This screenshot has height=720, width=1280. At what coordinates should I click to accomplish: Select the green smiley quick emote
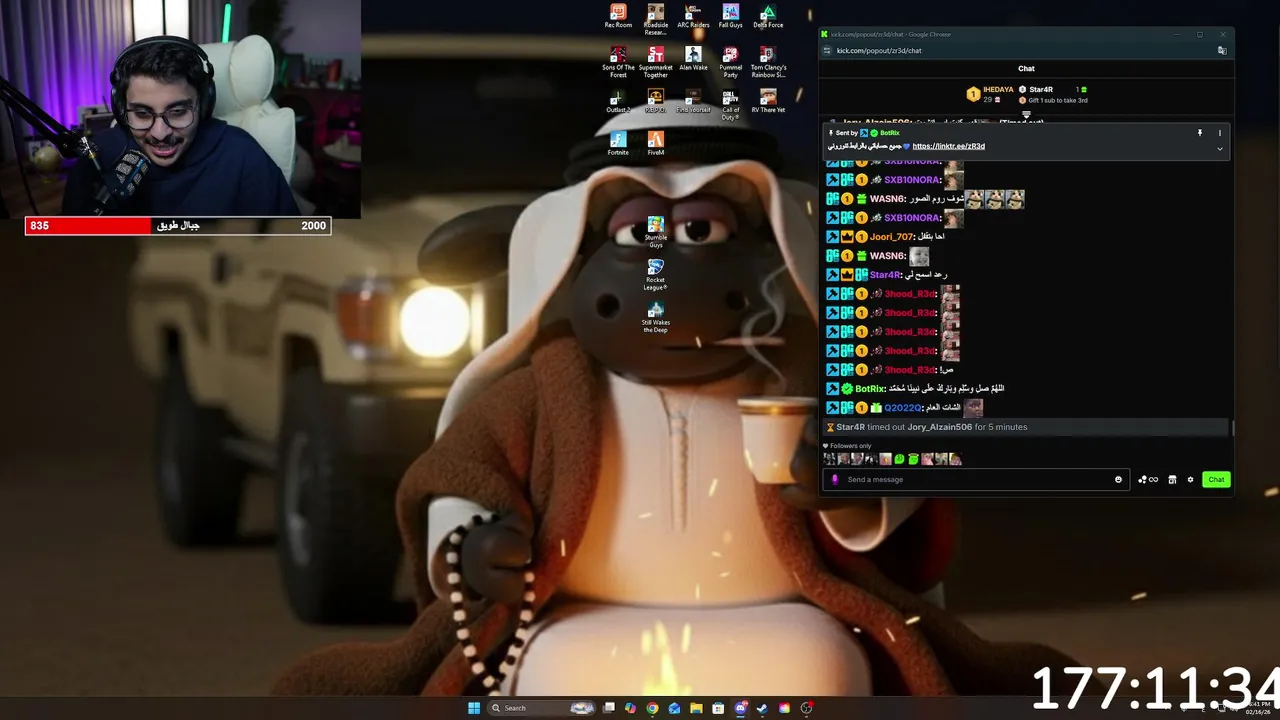(899, 459)
